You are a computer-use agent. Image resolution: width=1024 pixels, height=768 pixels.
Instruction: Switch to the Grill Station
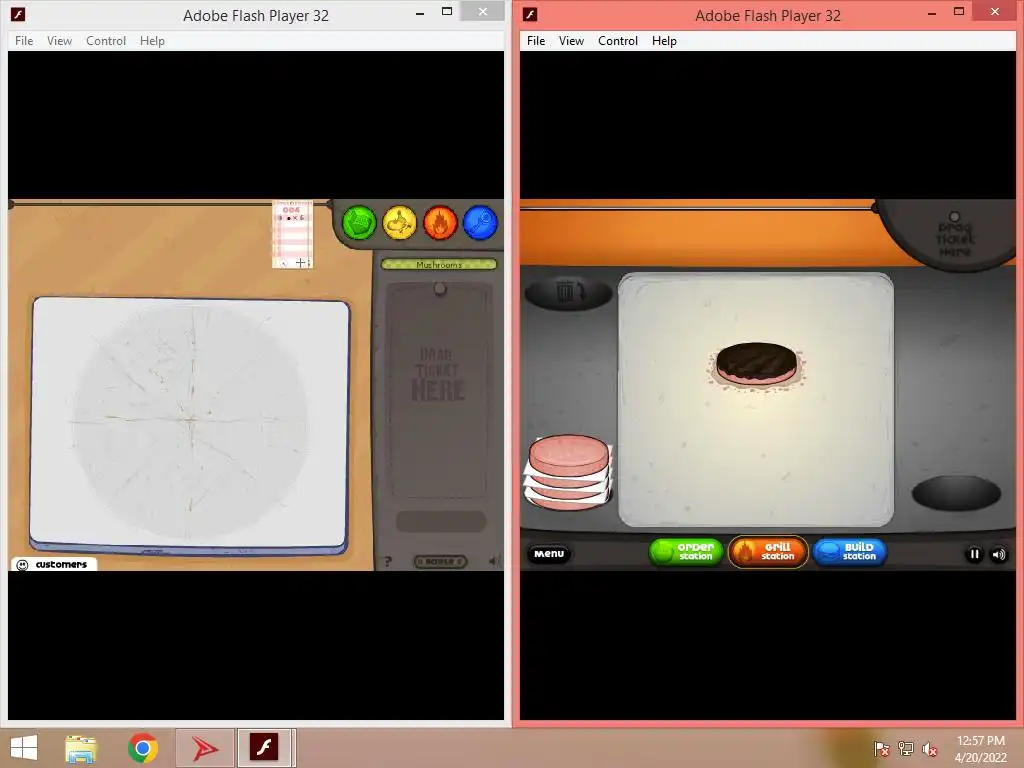(x=768, y=552)
